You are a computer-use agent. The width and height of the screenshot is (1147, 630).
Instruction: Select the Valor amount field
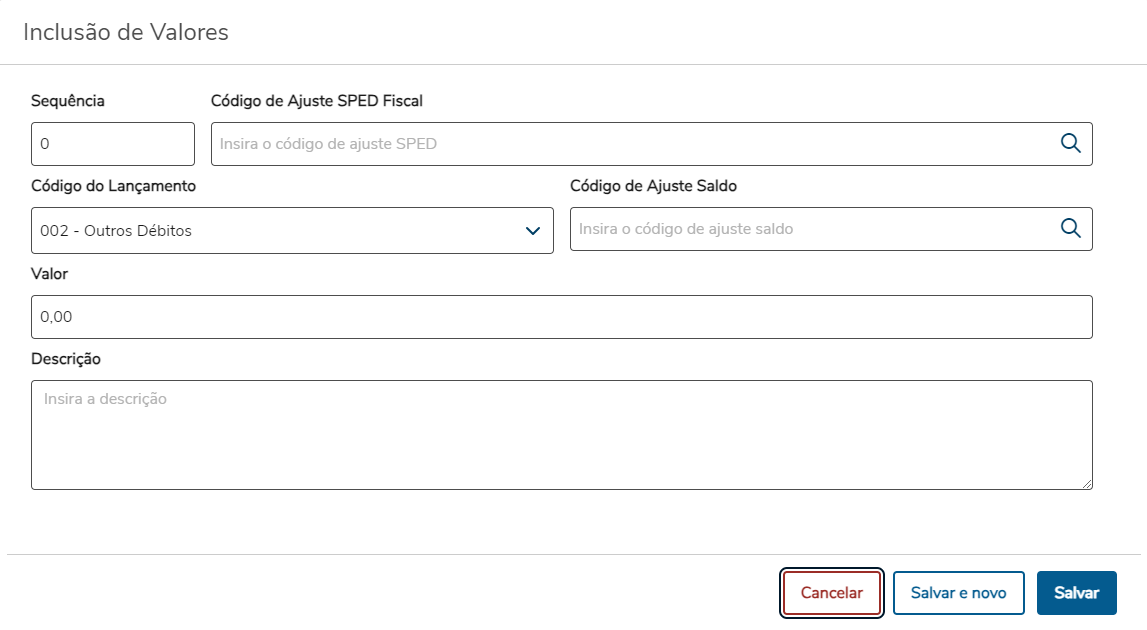pyautogui.click(x=560, y=317)
